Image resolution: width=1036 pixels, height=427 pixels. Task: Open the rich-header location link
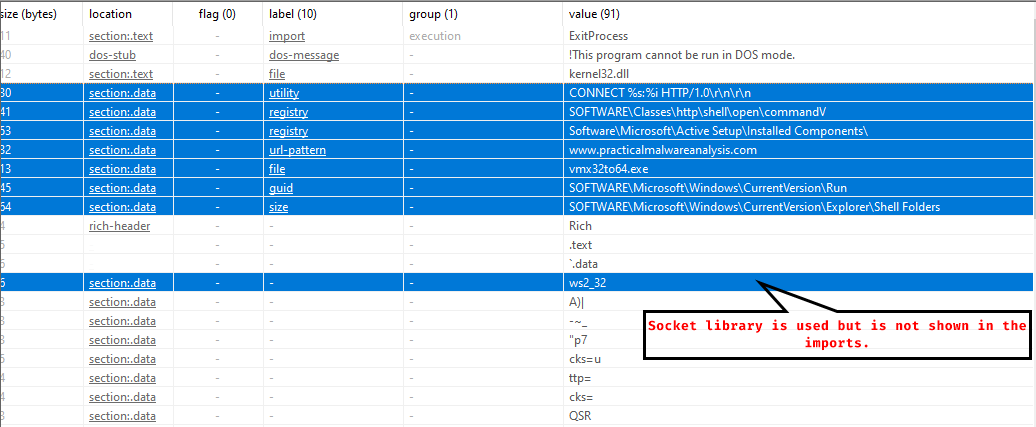(x=117, y=226)
